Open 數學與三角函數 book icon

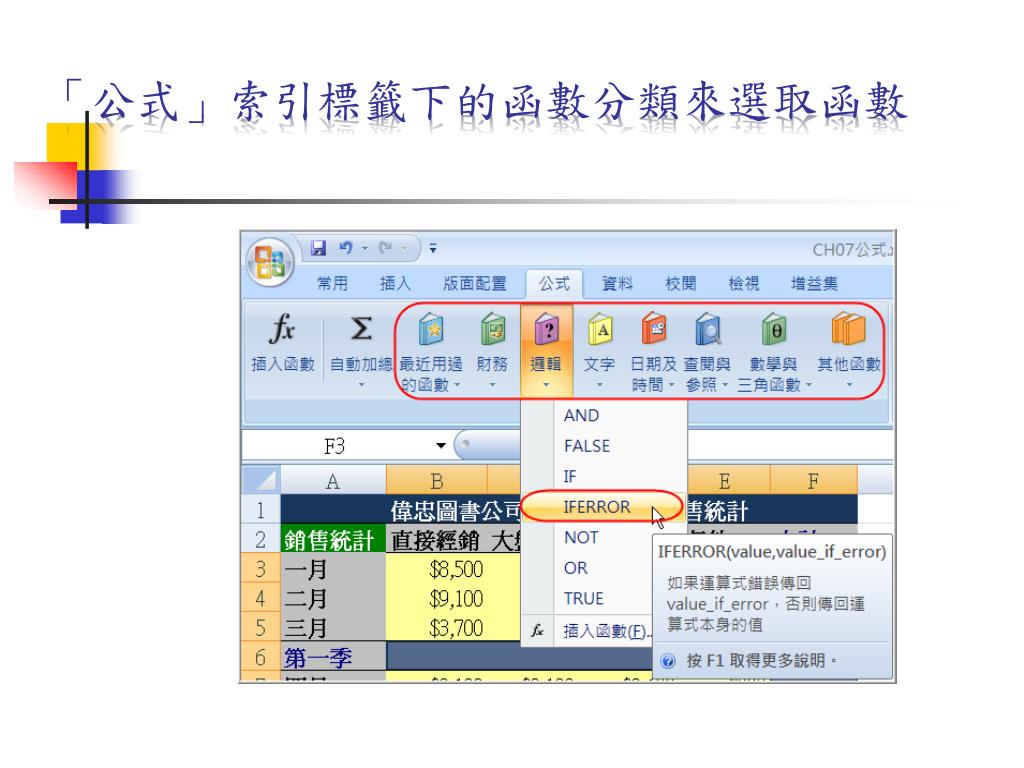click(774, 328)
